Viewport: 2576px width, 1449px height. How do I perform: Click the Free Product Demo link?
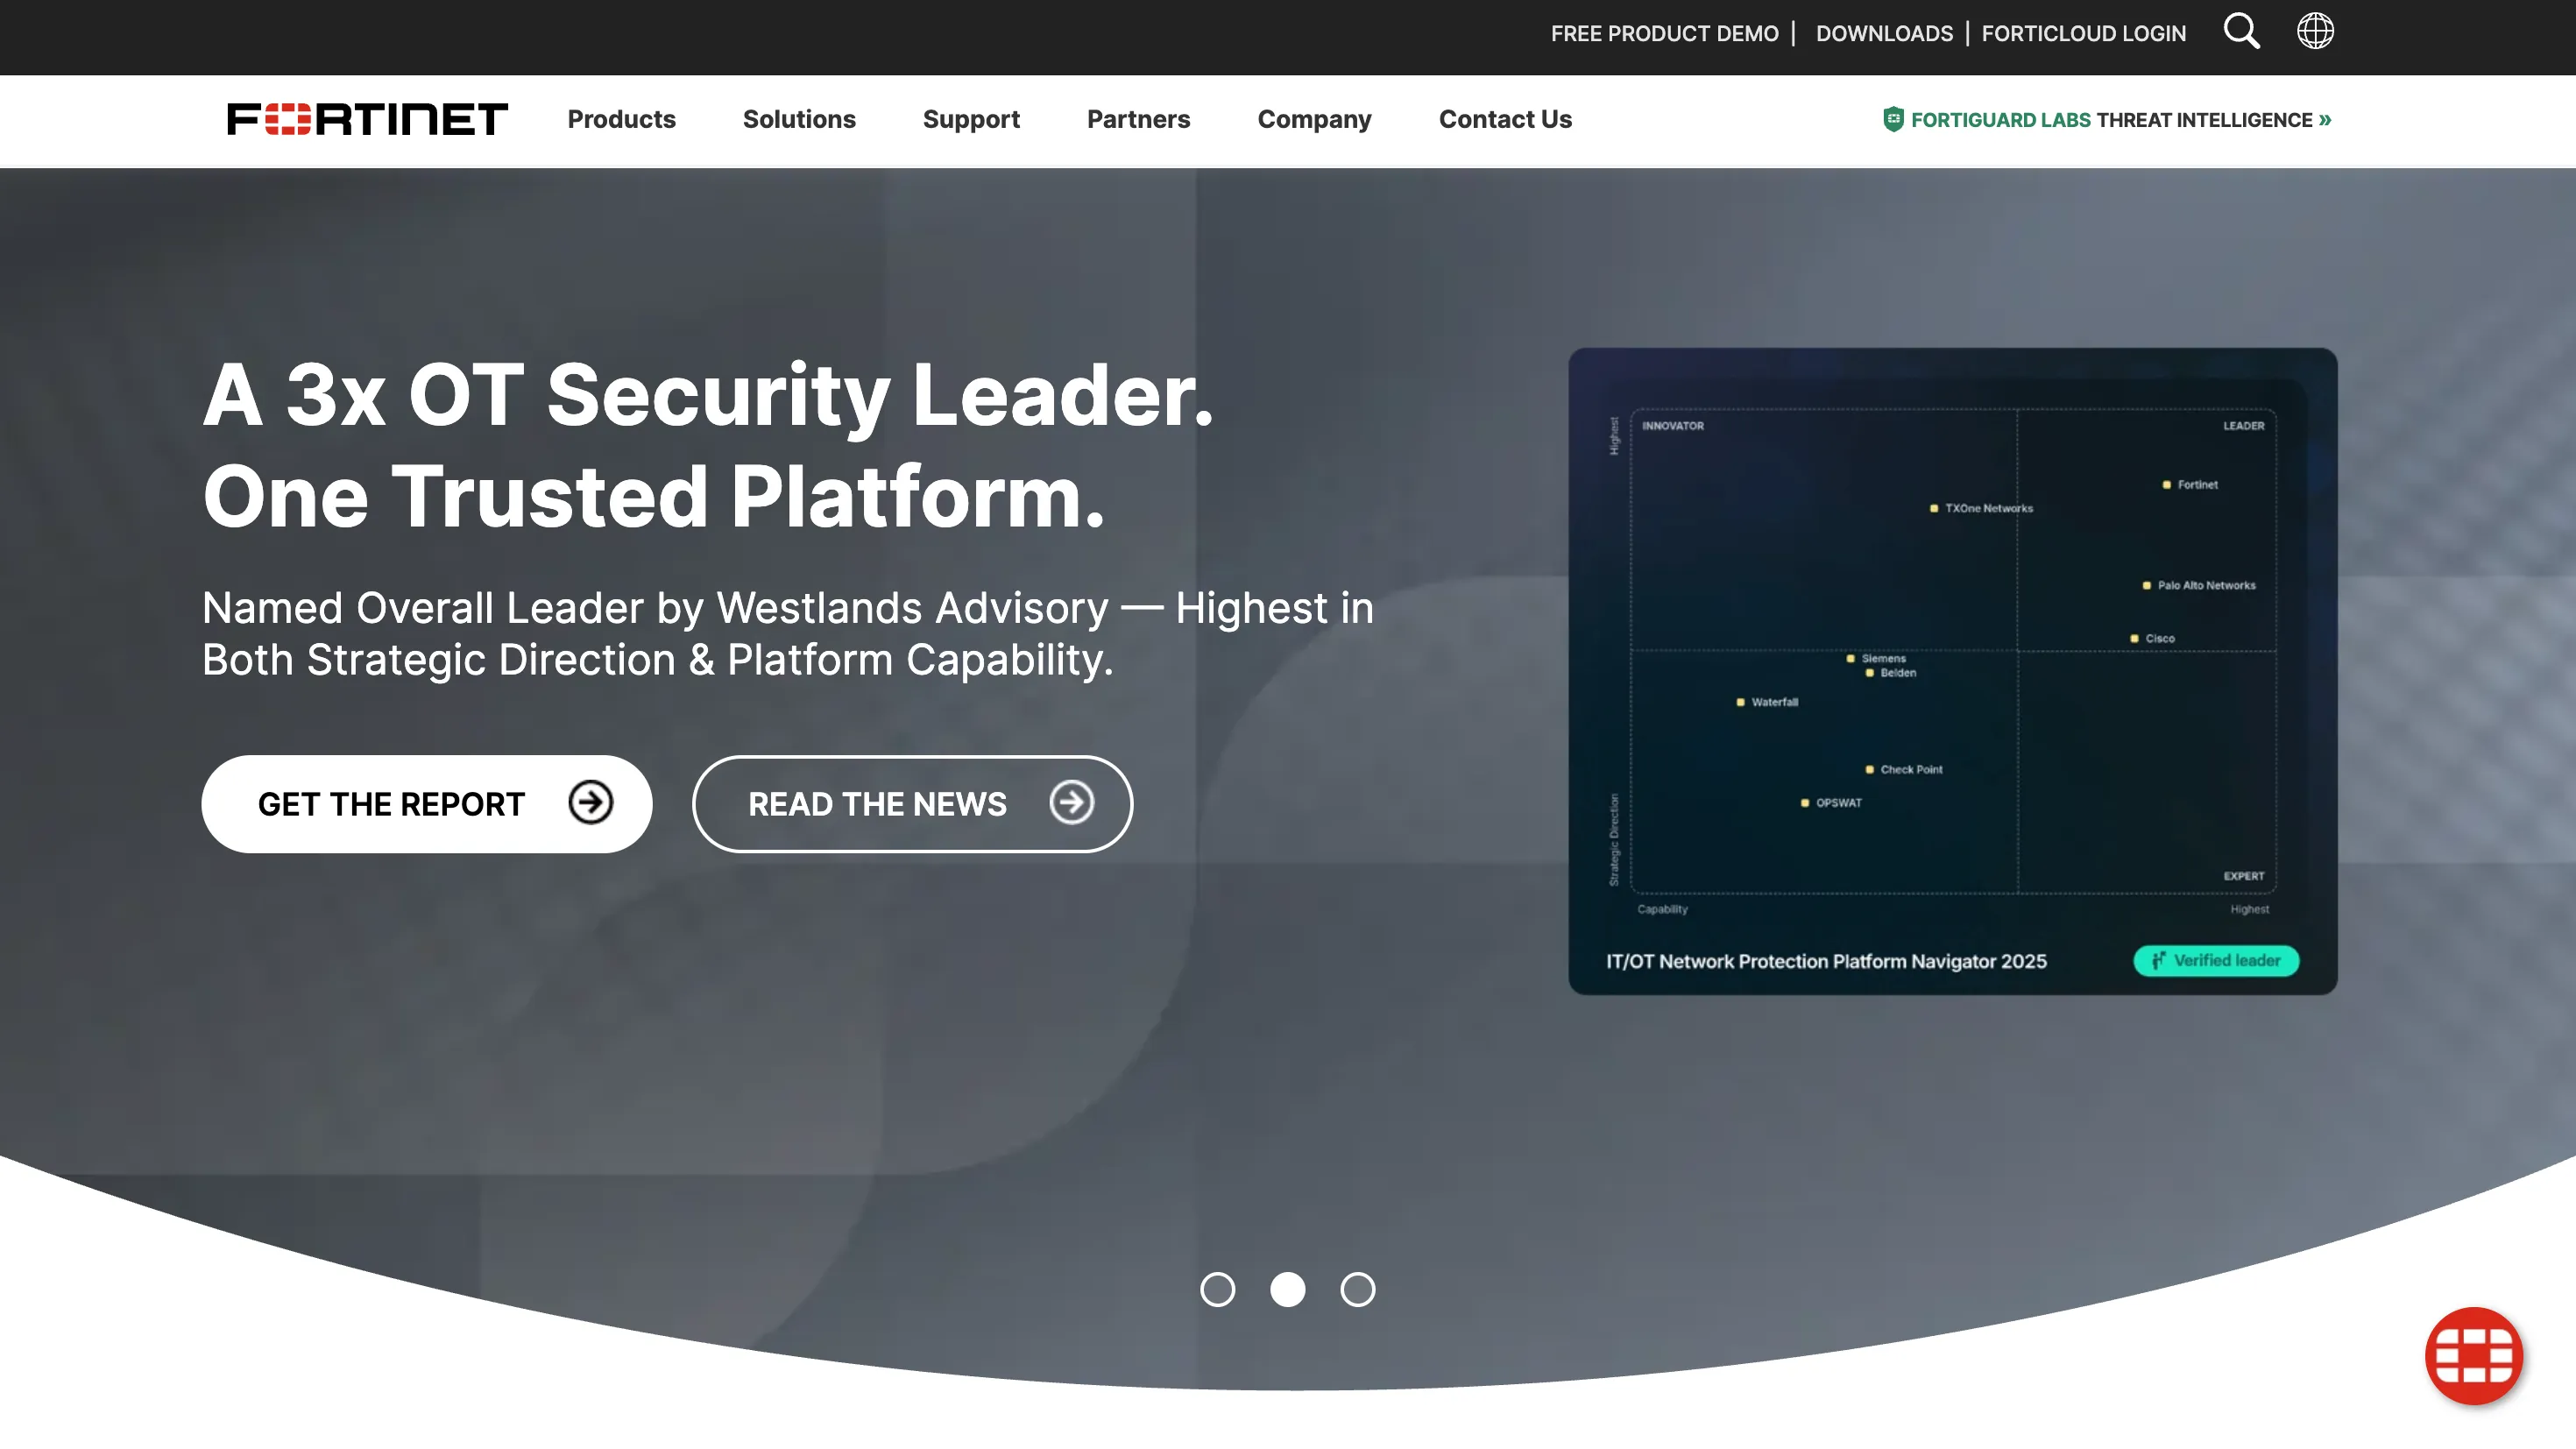click(x=1664, y=33)
